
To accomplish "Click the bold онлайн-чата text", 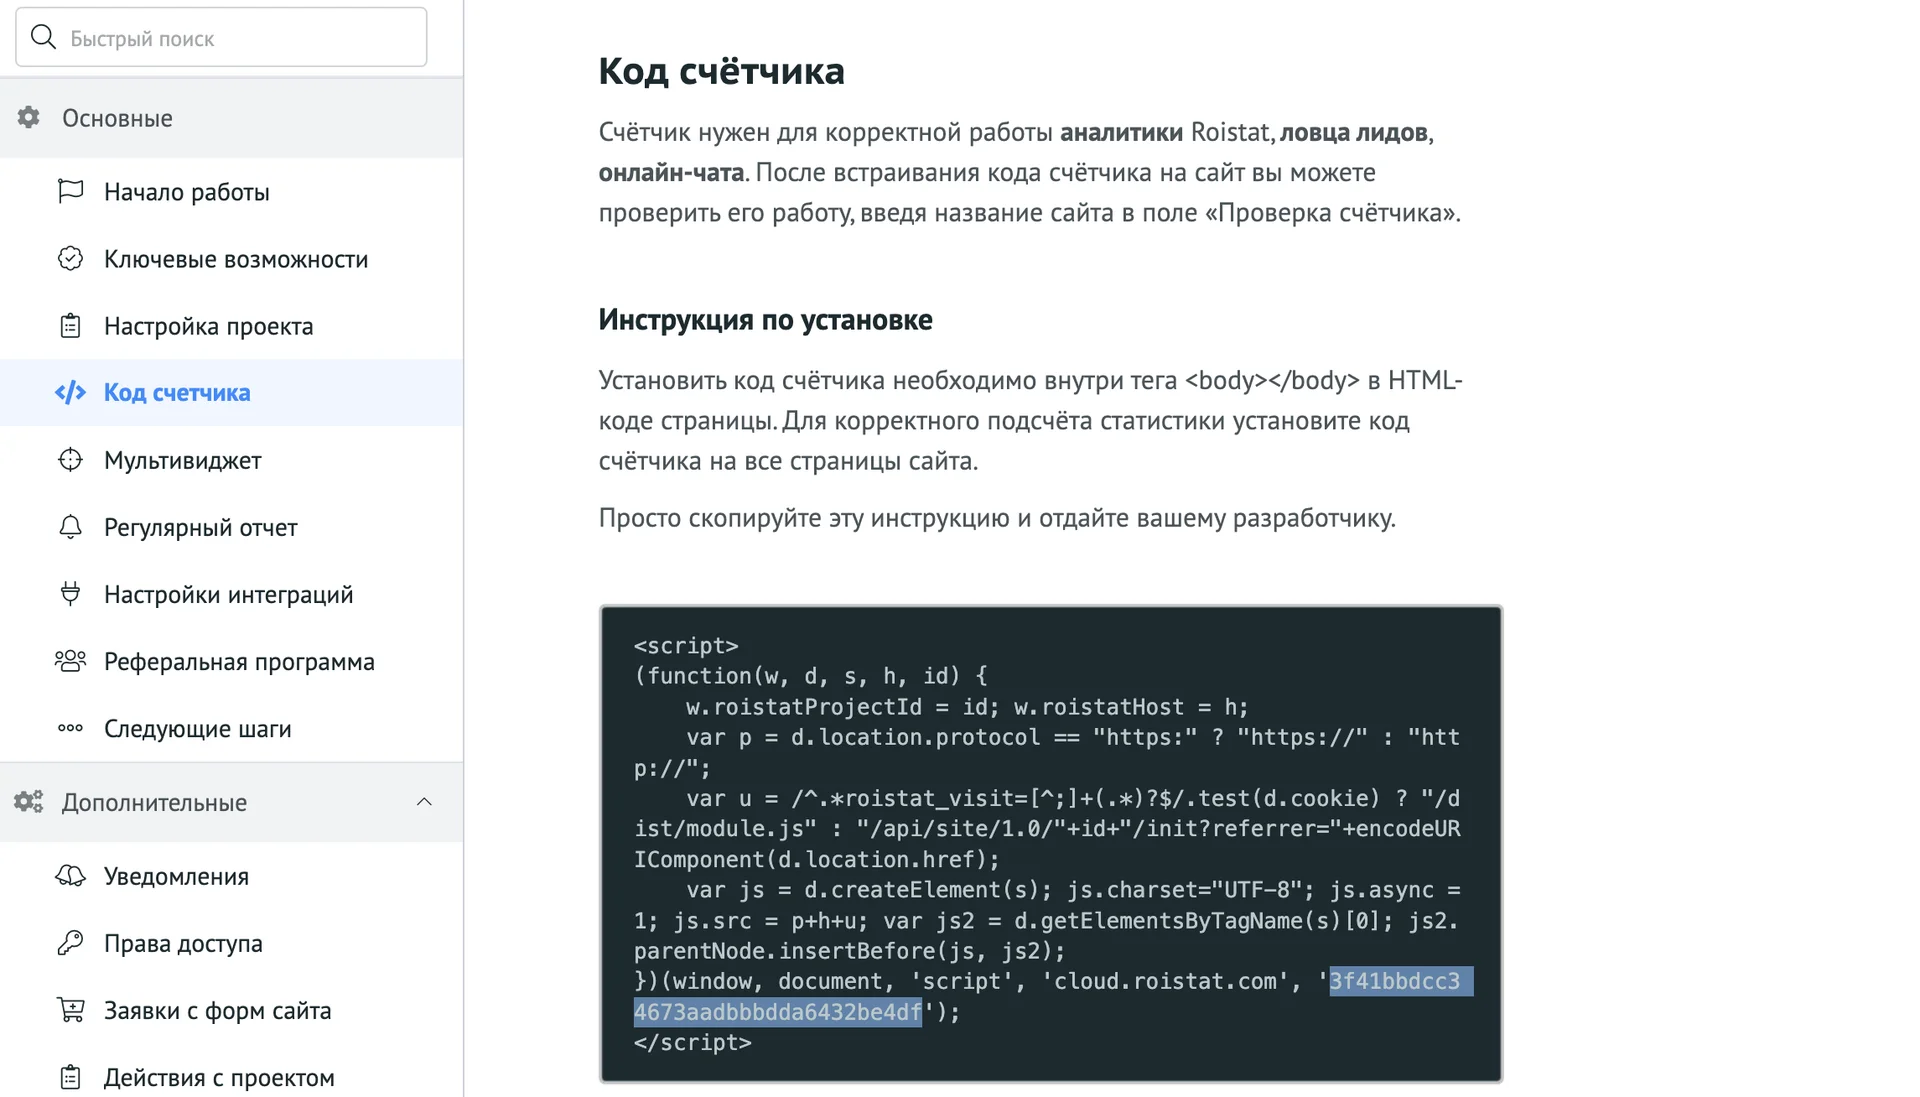I will pos(671,172).
